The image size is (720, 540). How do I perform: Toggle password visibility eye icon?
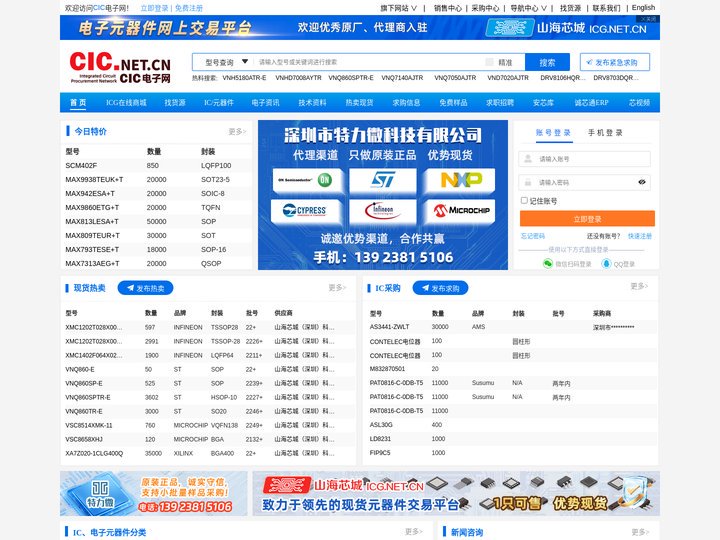642,182
